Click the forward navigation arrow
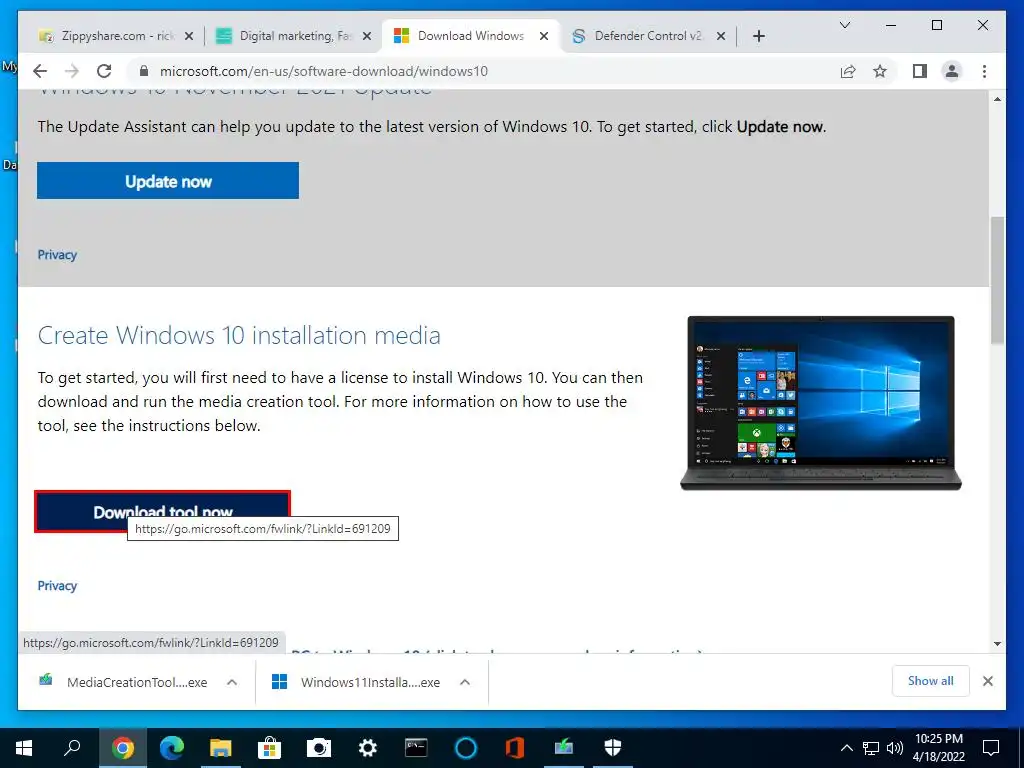 [72, 71]
